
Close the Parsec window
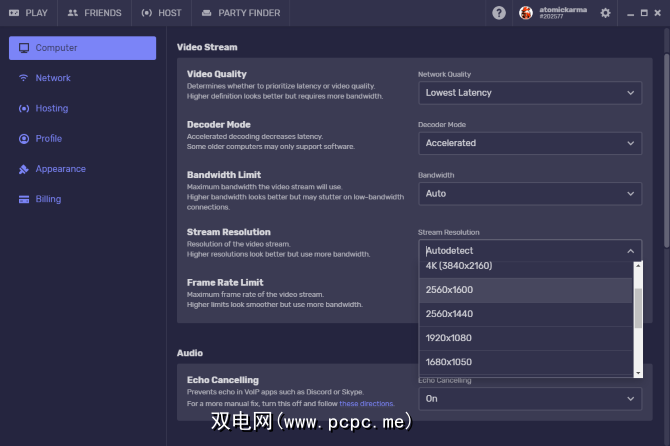point(658,13)
